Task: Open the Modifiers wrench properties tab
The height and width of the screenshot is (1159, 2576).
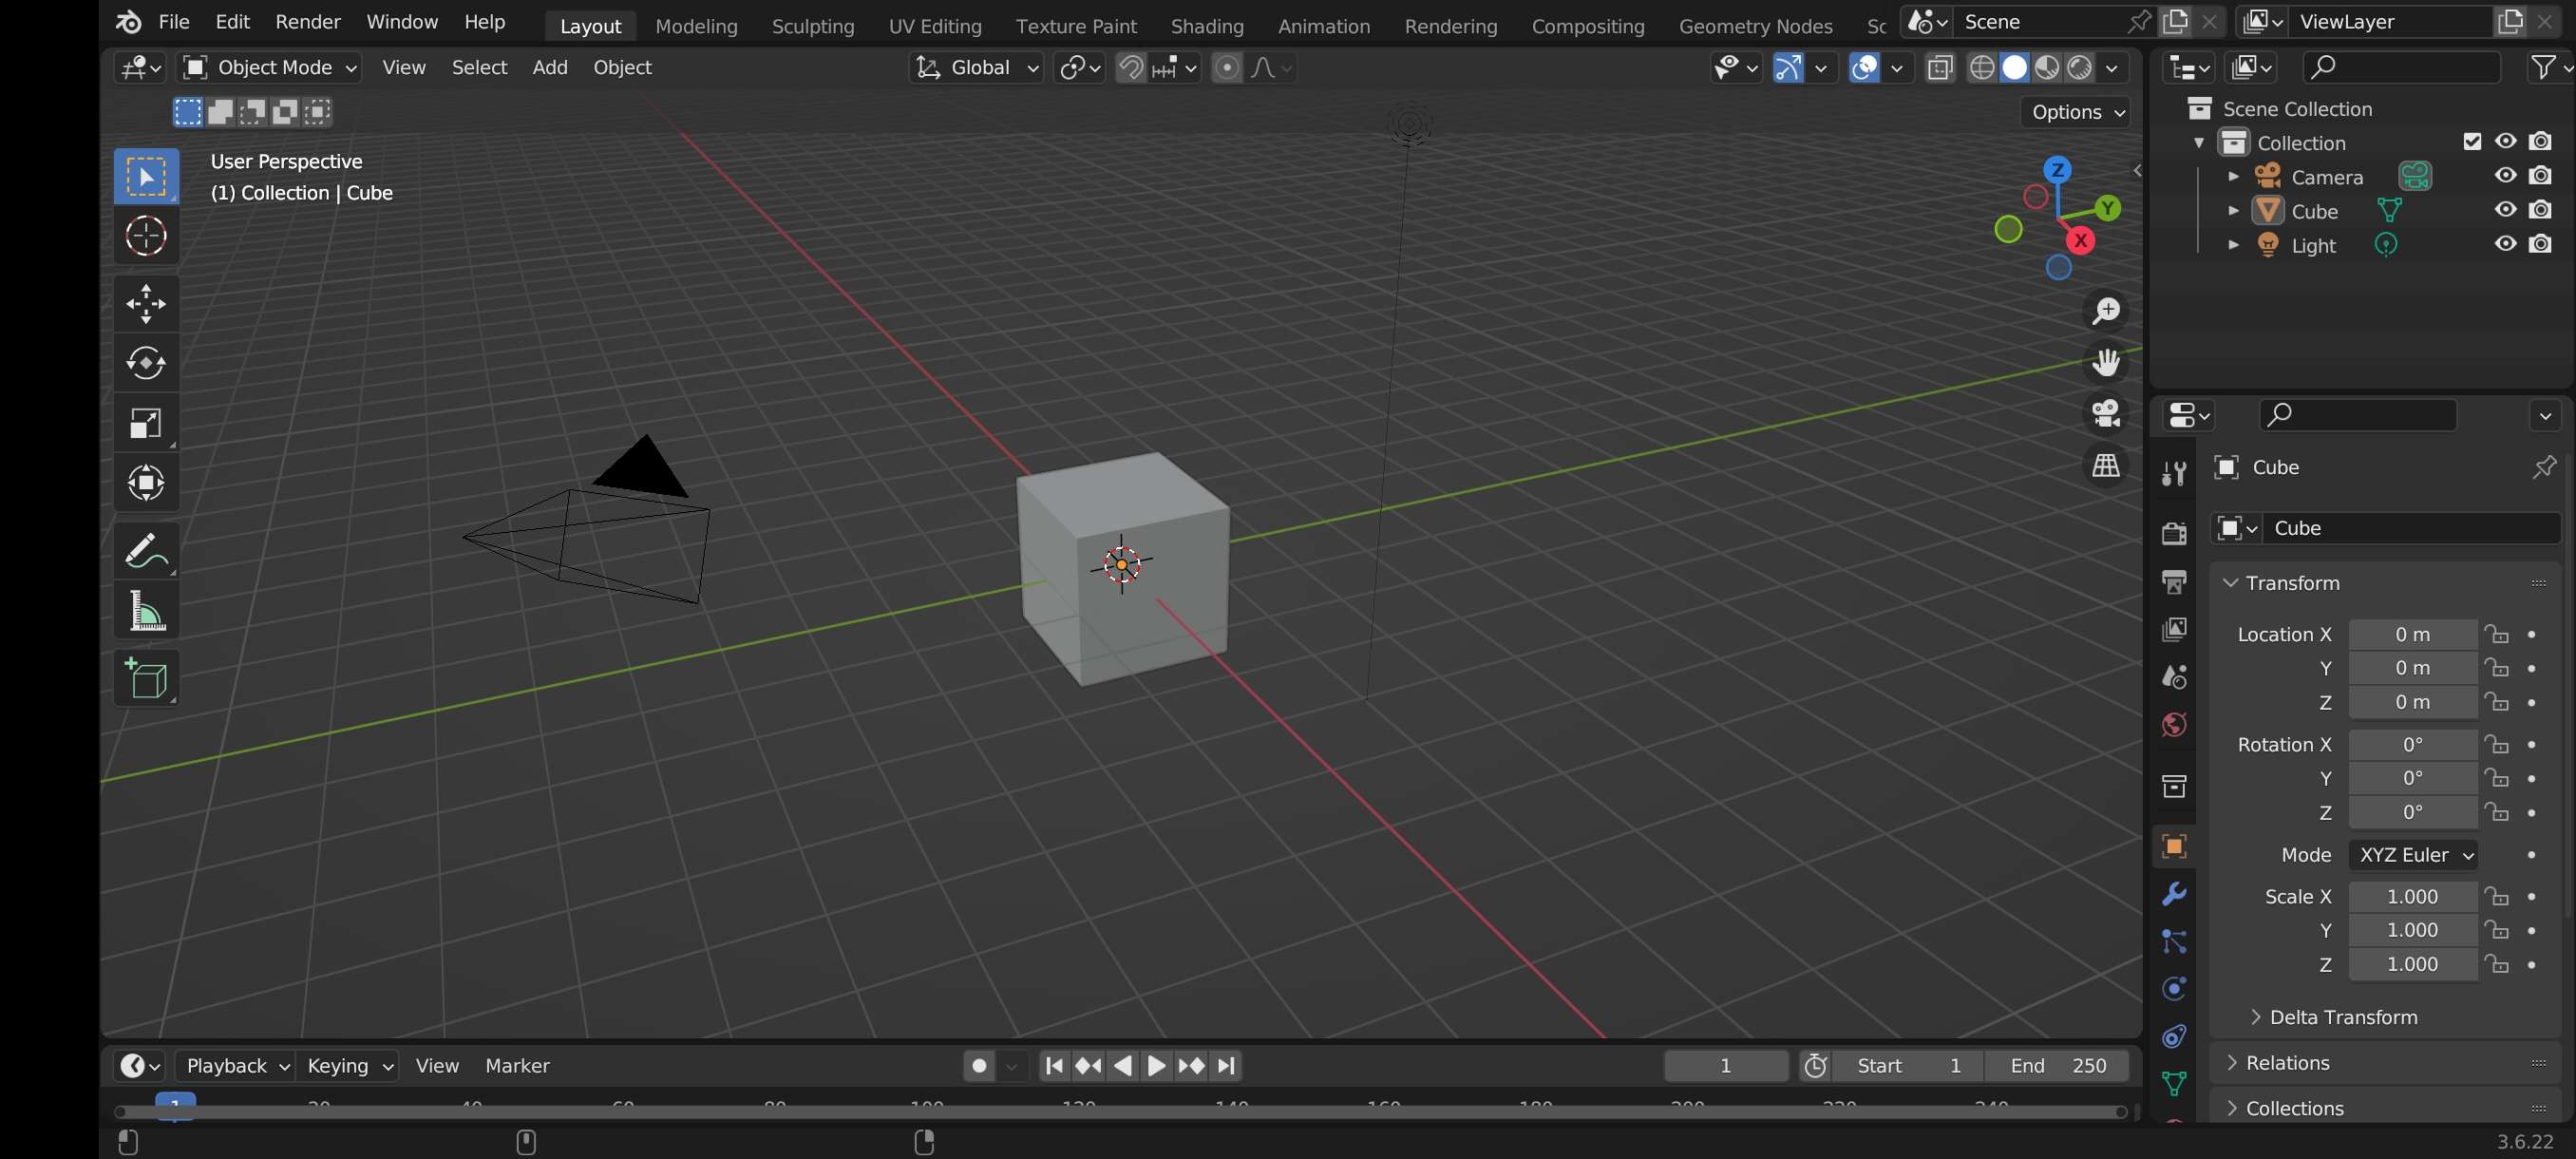Action: click(2173, 893)
